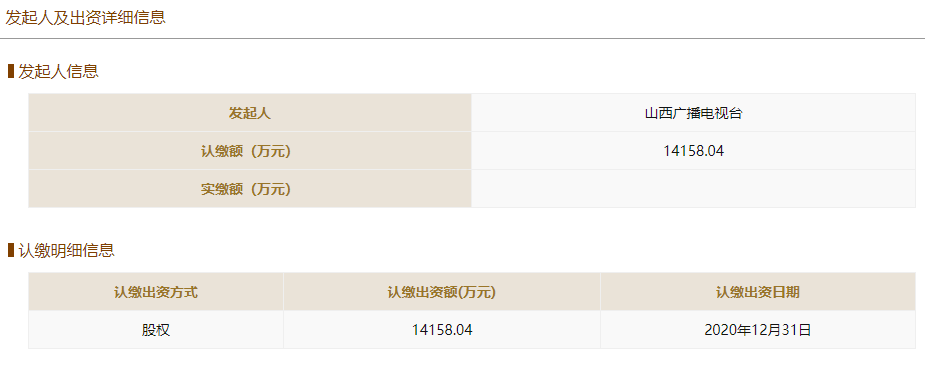
Task: Click the empty 实缴额 value cell
Action: (693, 189)
